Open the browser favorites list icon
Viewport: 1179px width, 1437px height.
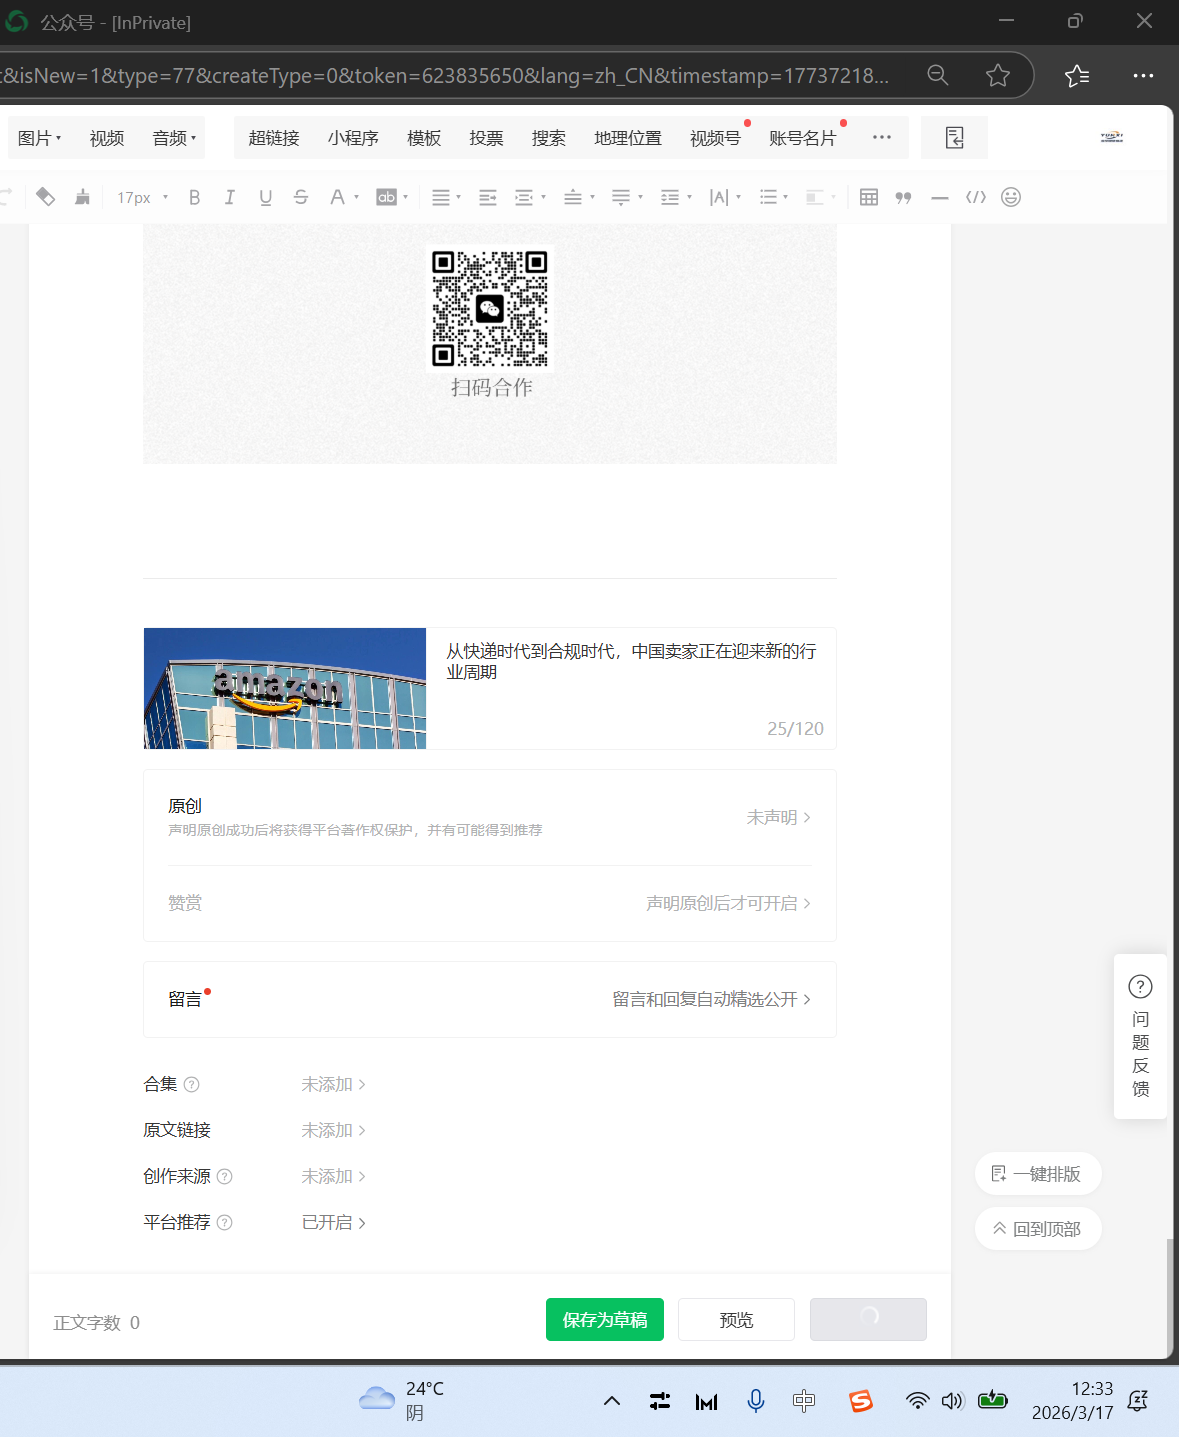(x=1077, y=75)
